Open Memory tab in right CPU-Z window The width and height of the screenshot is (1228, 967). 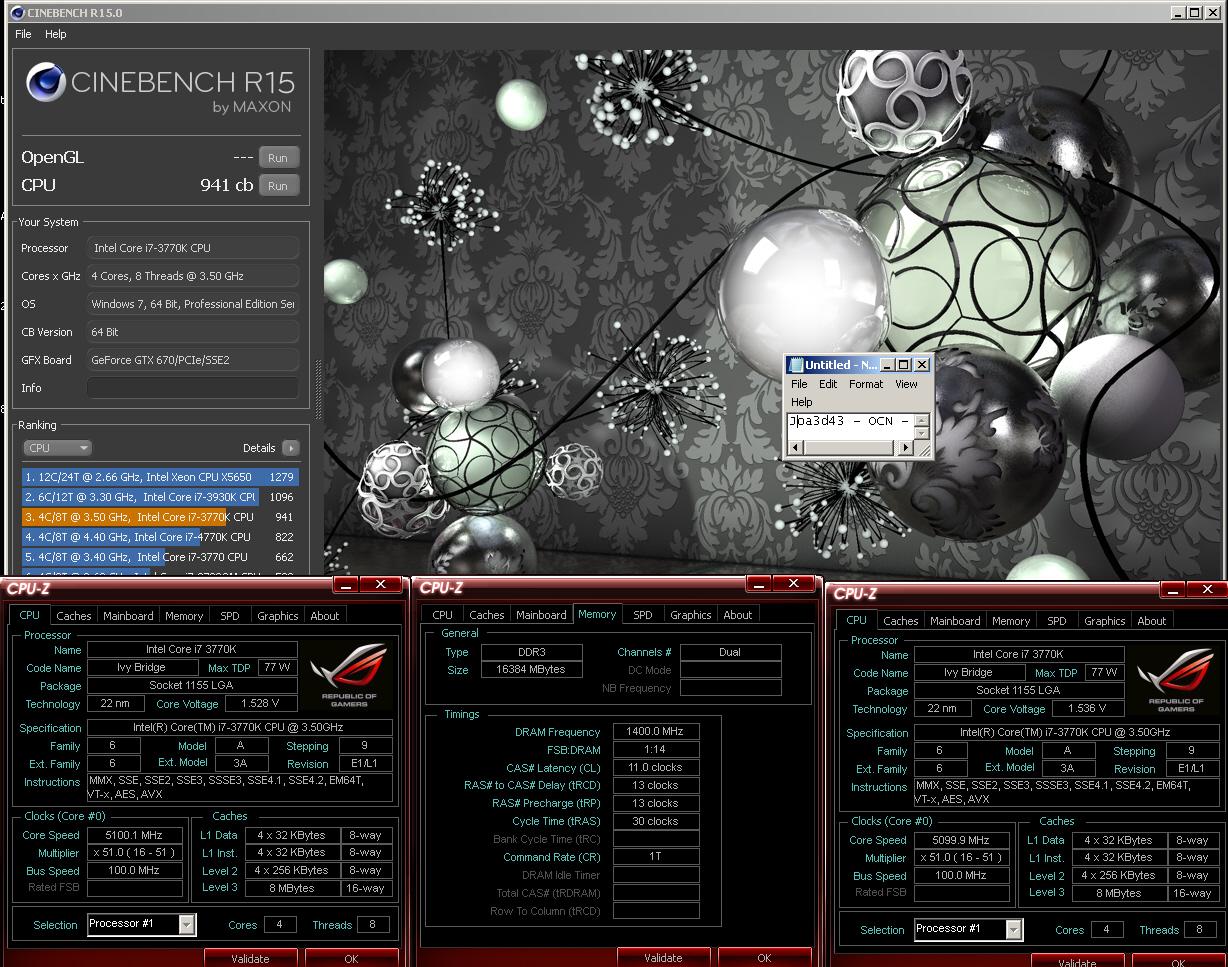click(1011, 621)
